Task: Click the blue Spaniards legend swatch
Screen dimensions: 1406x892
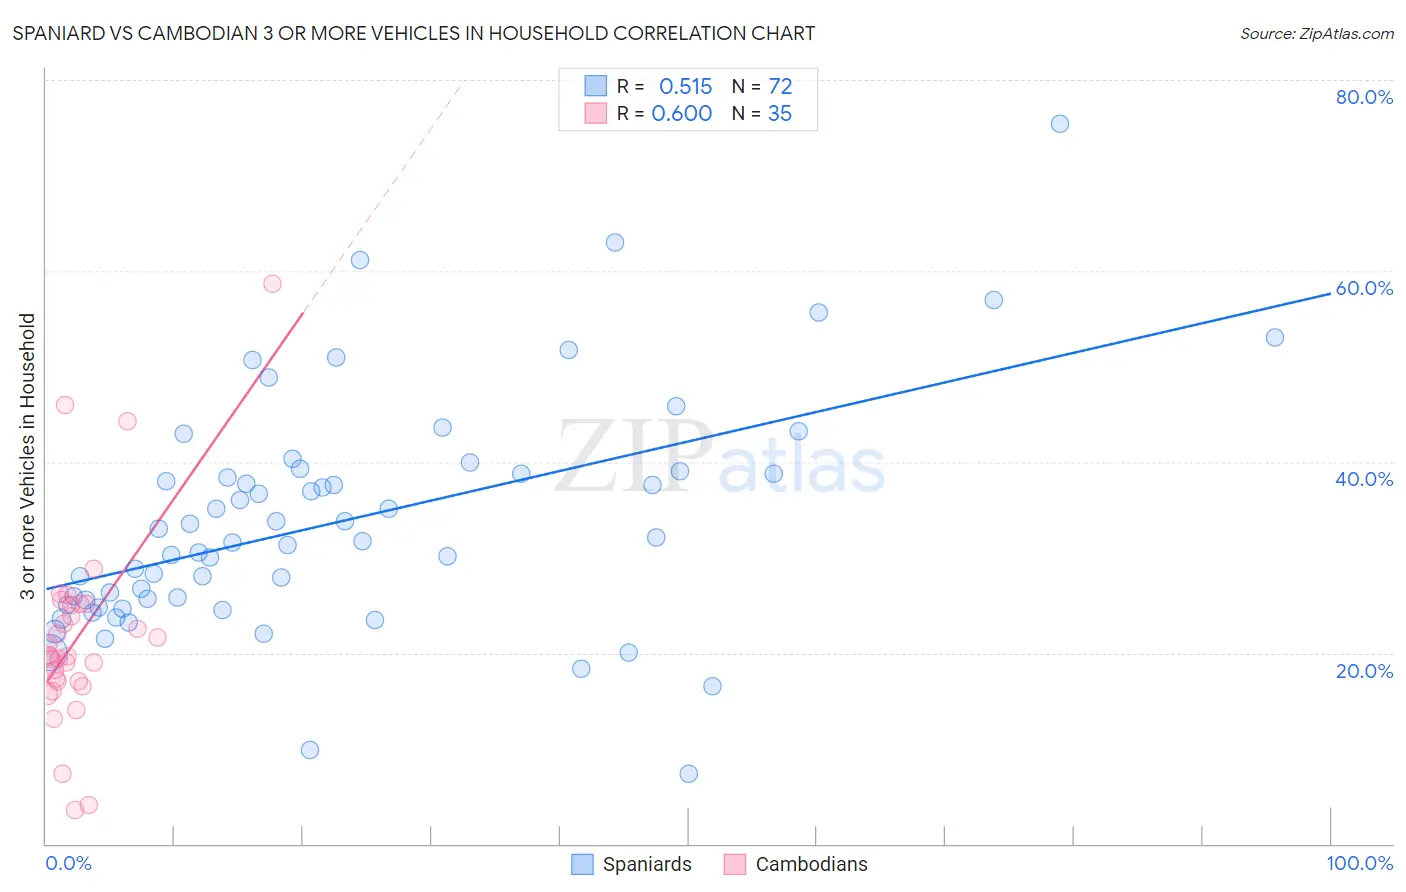Action: [582, 864]
